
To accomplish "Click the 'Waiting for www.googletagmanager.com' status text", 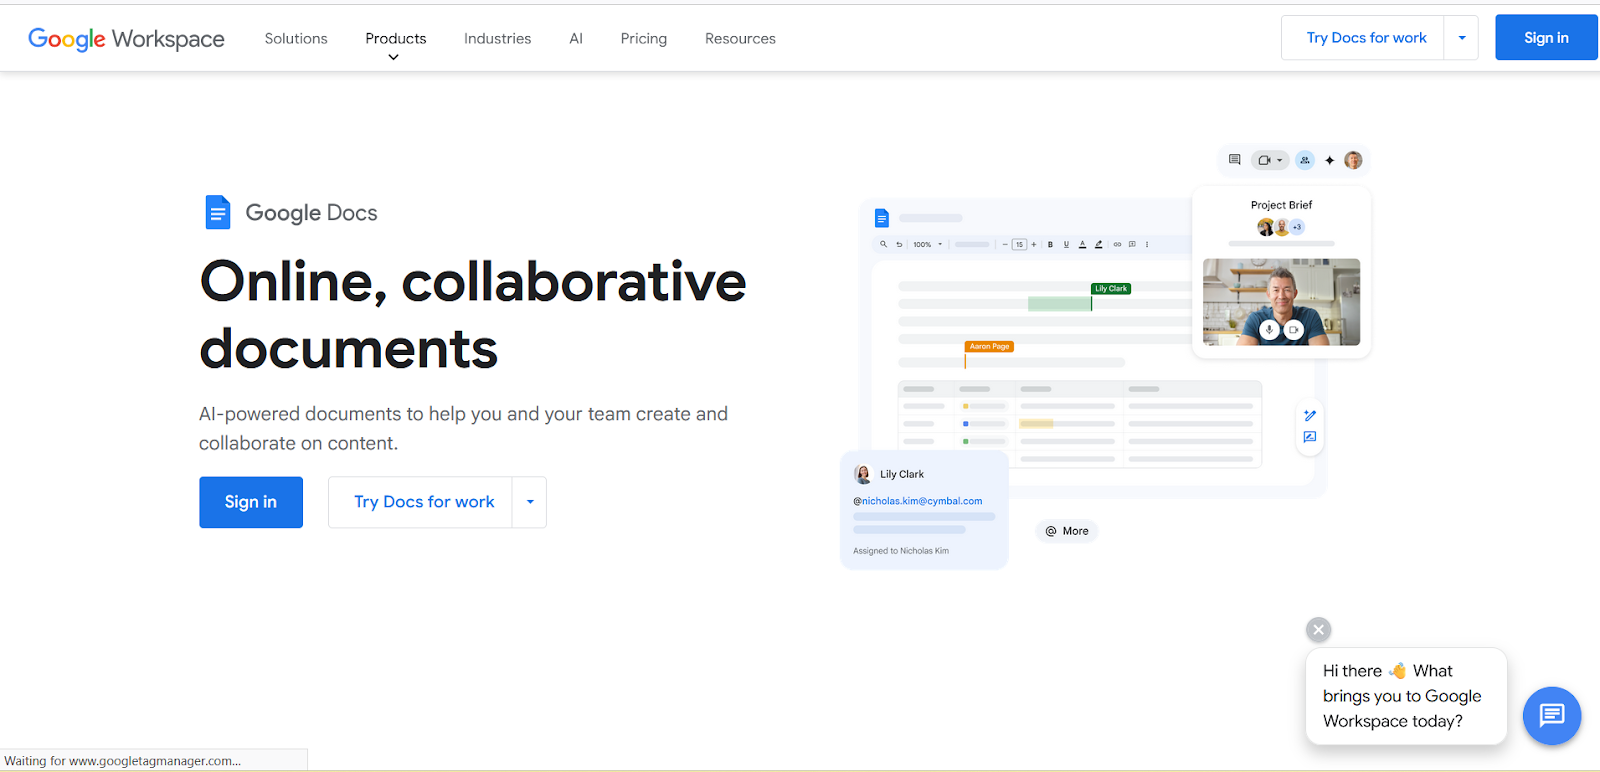I will click(x=123, y=761).
